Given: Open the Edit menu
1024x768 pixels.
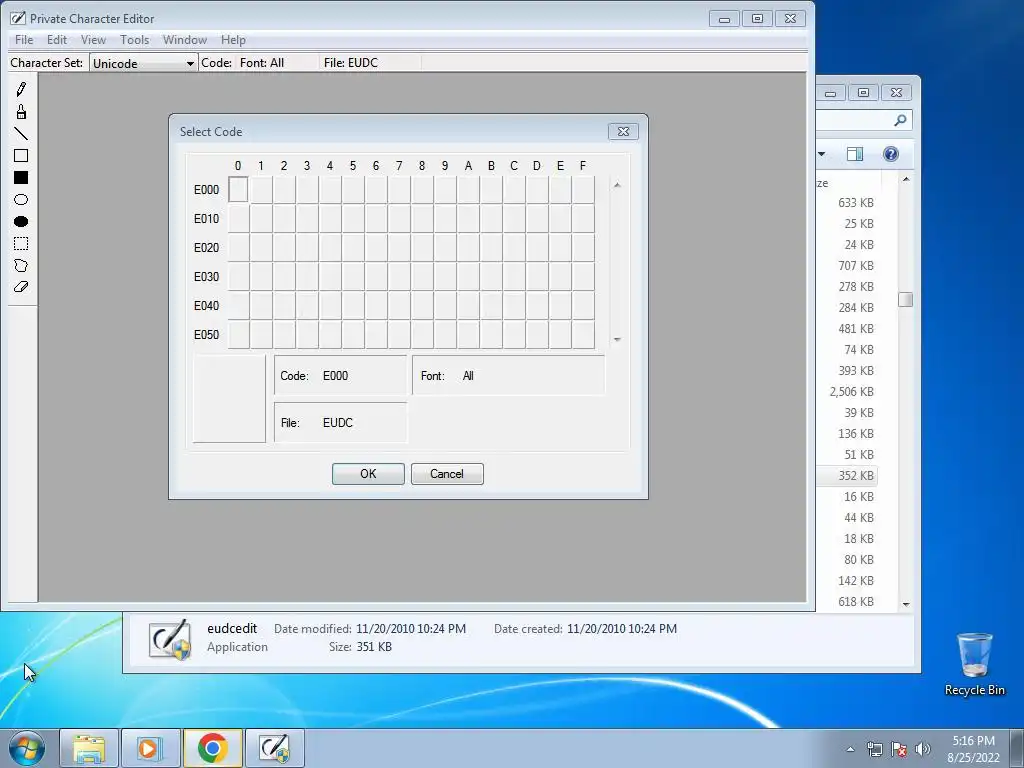Looking at the screenshot, I should point(57,40).
